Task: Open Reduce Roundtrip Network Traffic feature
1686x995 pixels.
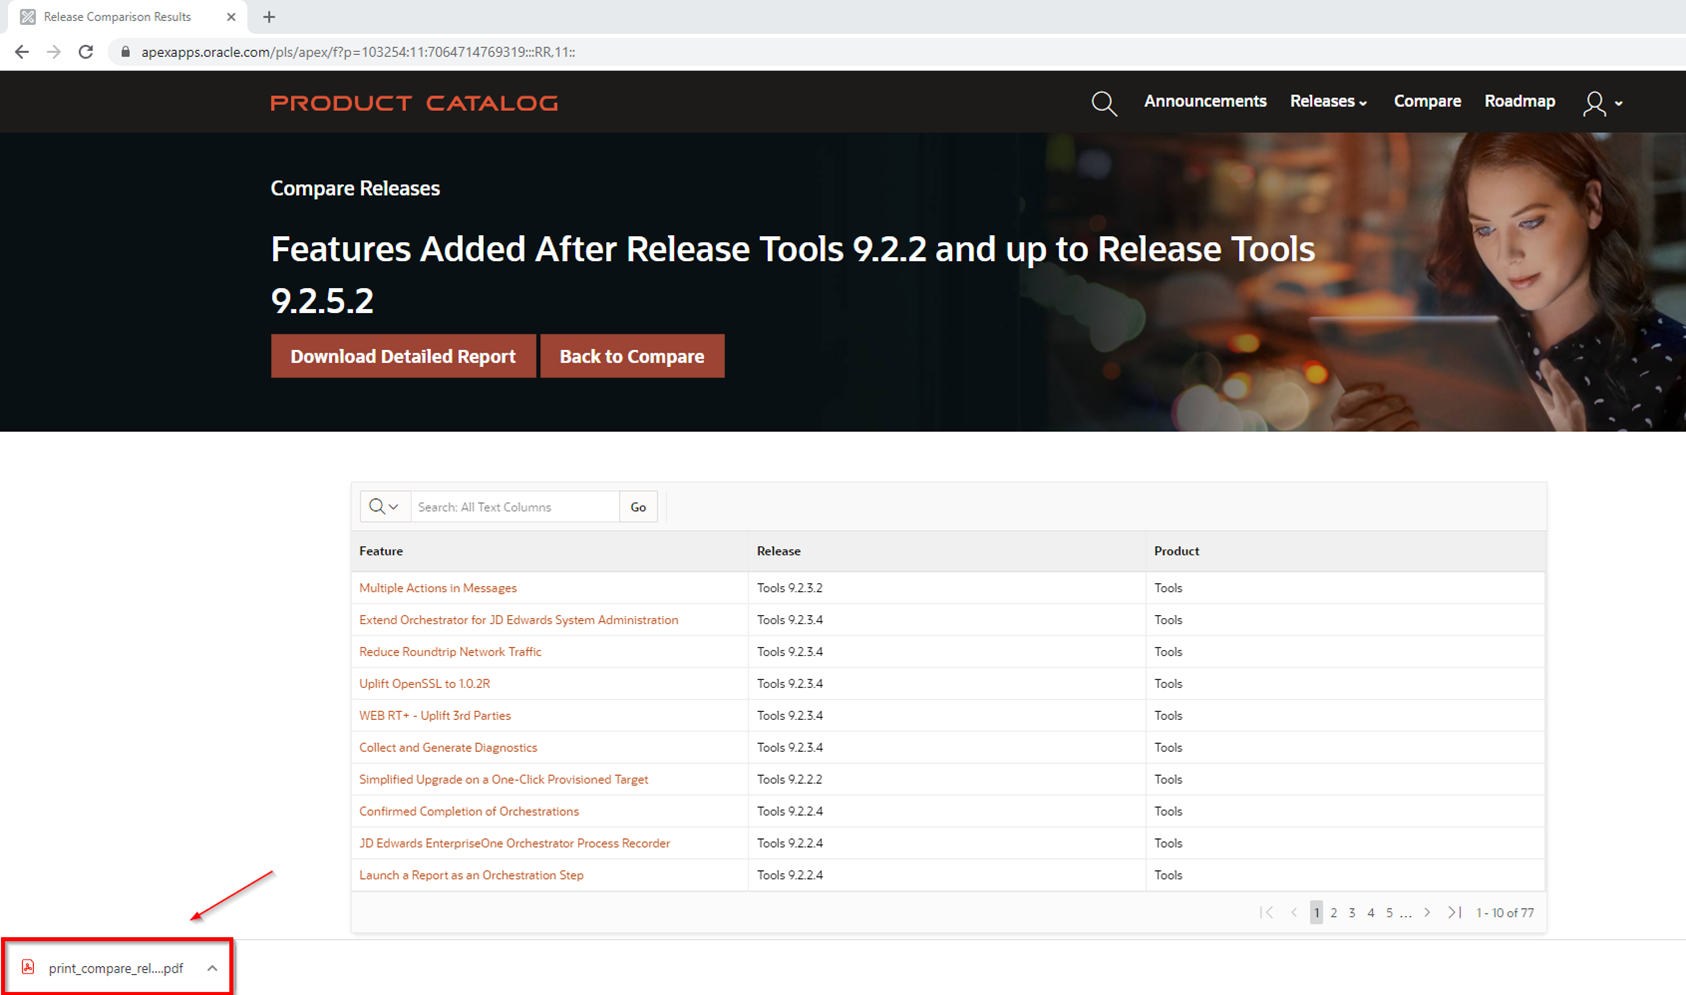Action: (450, 652)
